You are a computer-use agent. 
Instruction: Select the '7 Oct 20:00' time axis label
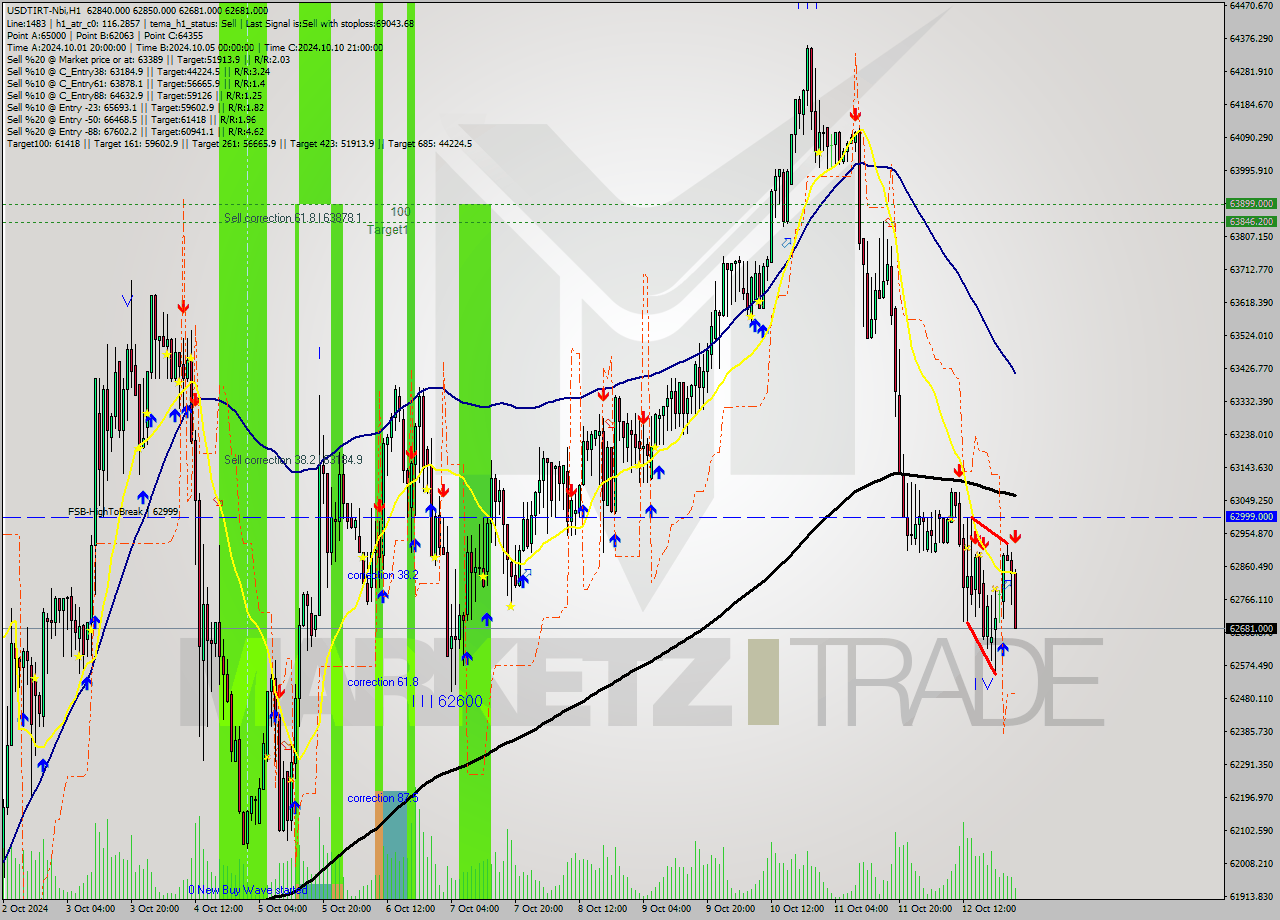coord(539,909)
